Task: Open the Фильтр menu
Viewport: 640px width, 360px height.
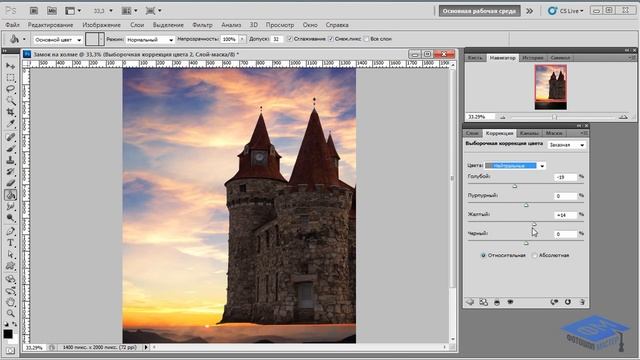Action: point(202,25)
